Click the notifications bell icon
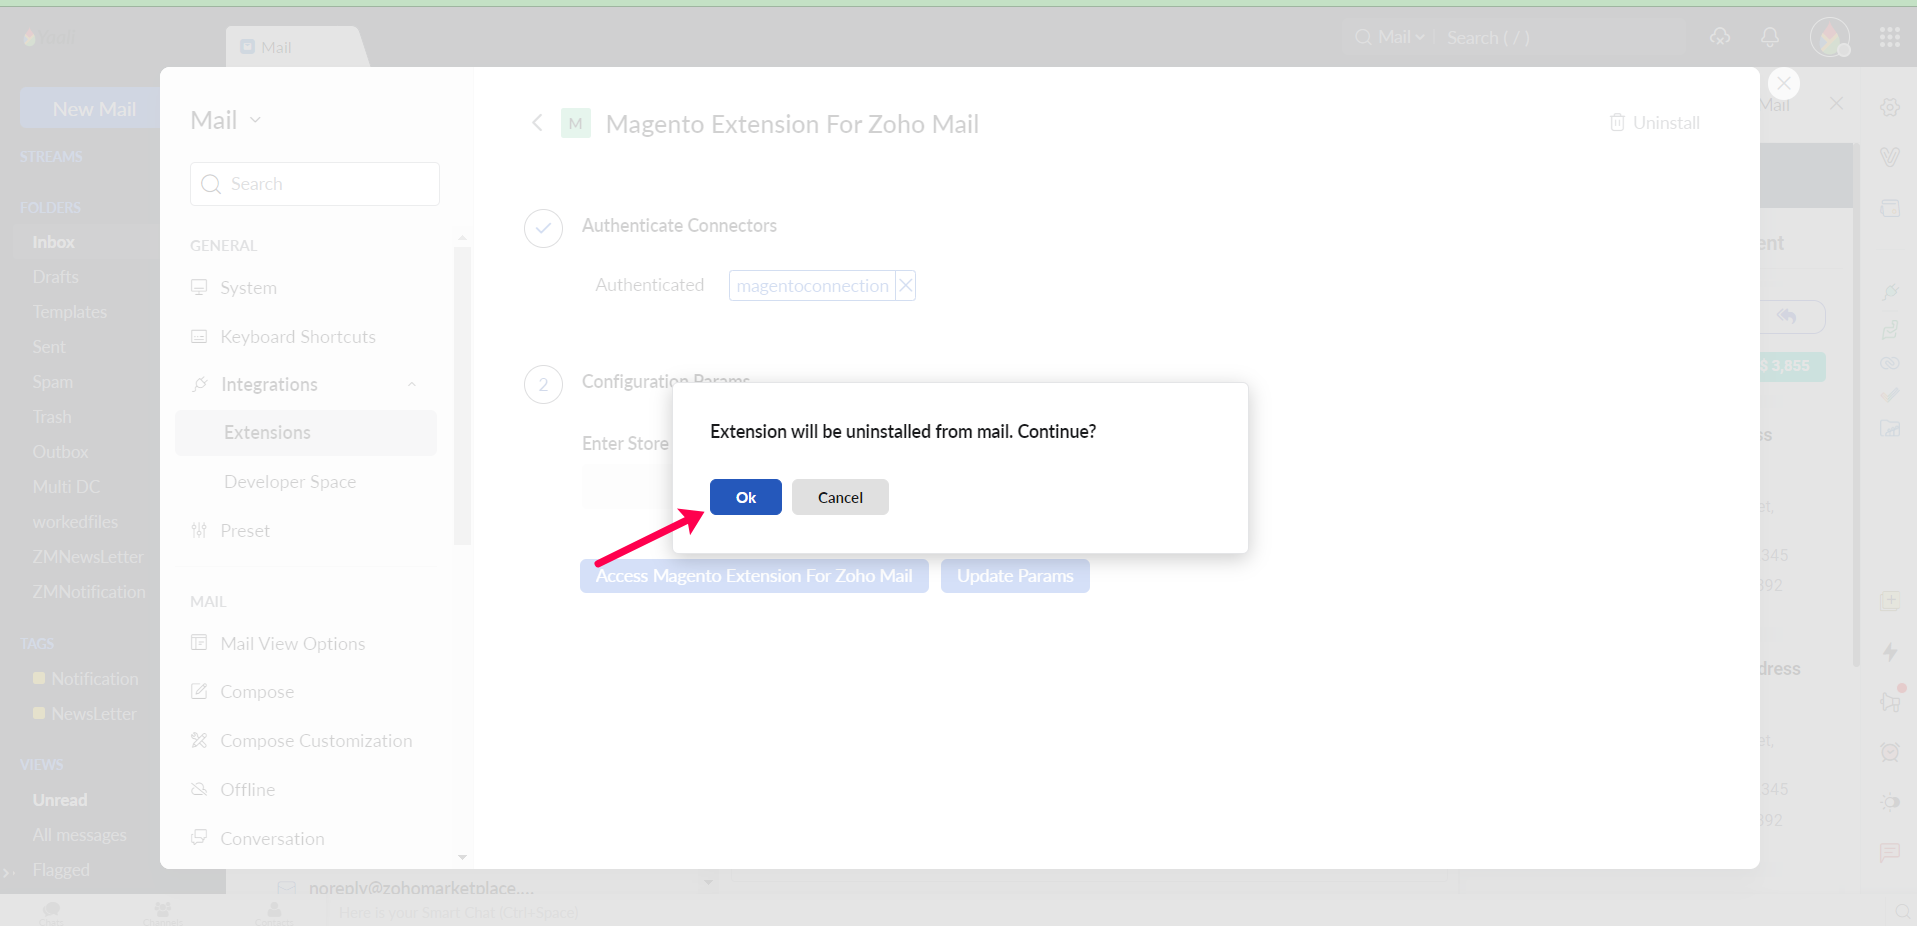Image resolution: width=1917 pixels, height=926 pixels. point(1769,38)
